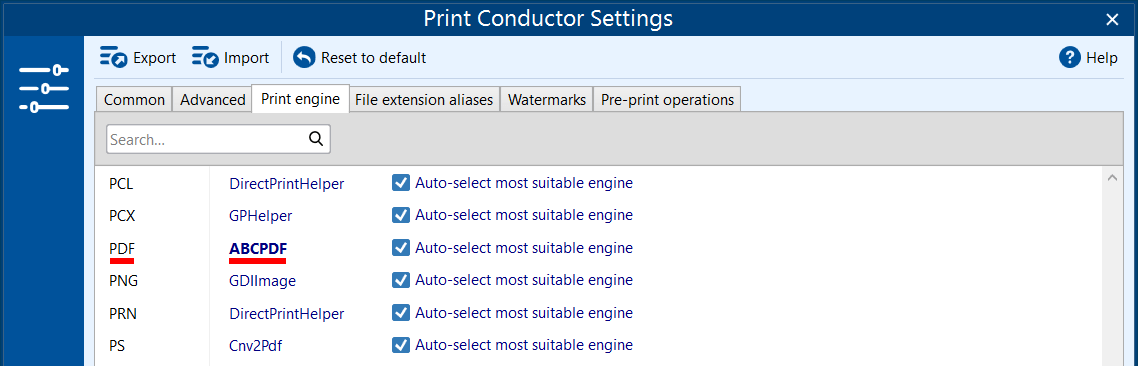Click into the Search field
The image size is (1138, 366).
[x=207, y=139]
